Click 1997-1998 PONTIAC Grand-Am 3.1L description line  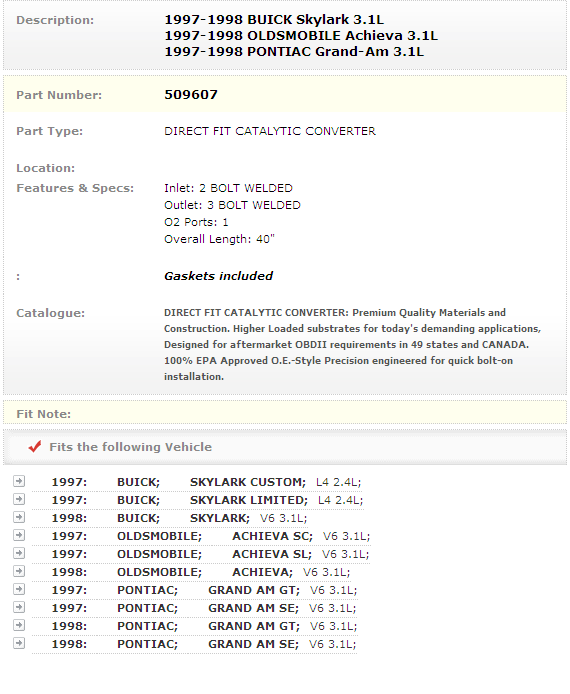click(294, 51)
